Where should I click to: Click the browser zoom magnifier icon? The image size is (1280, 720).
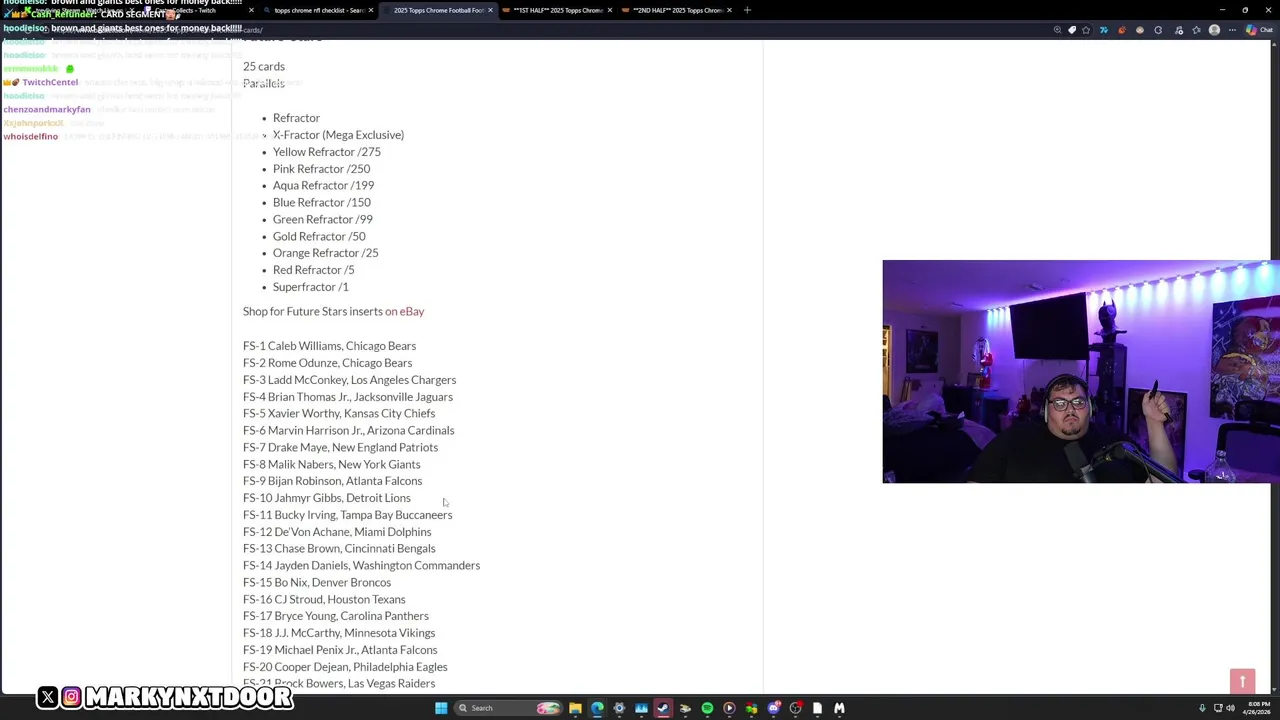pos(1058,30)
